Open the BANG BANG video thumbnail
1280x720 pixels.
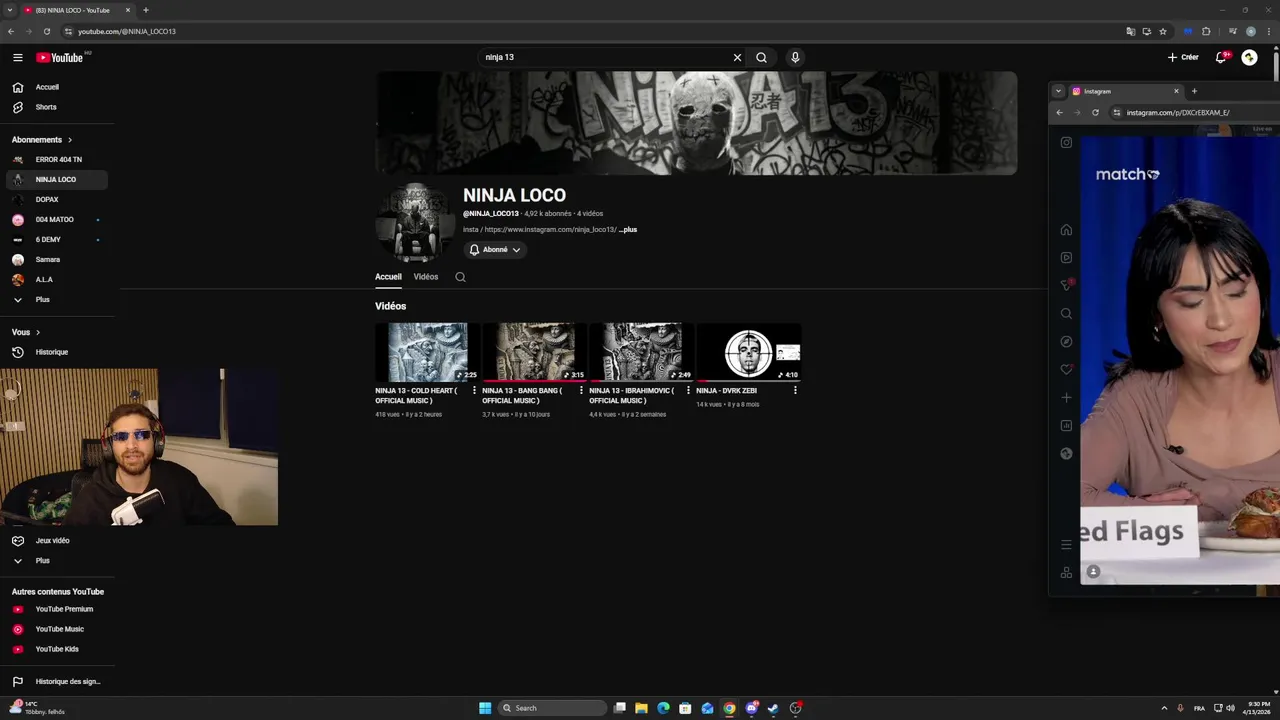[534, 352]
